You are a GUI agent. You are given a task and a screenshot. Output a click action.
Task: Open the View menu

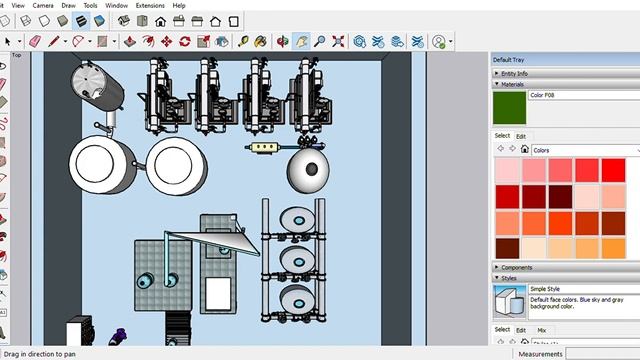(18, 5)
